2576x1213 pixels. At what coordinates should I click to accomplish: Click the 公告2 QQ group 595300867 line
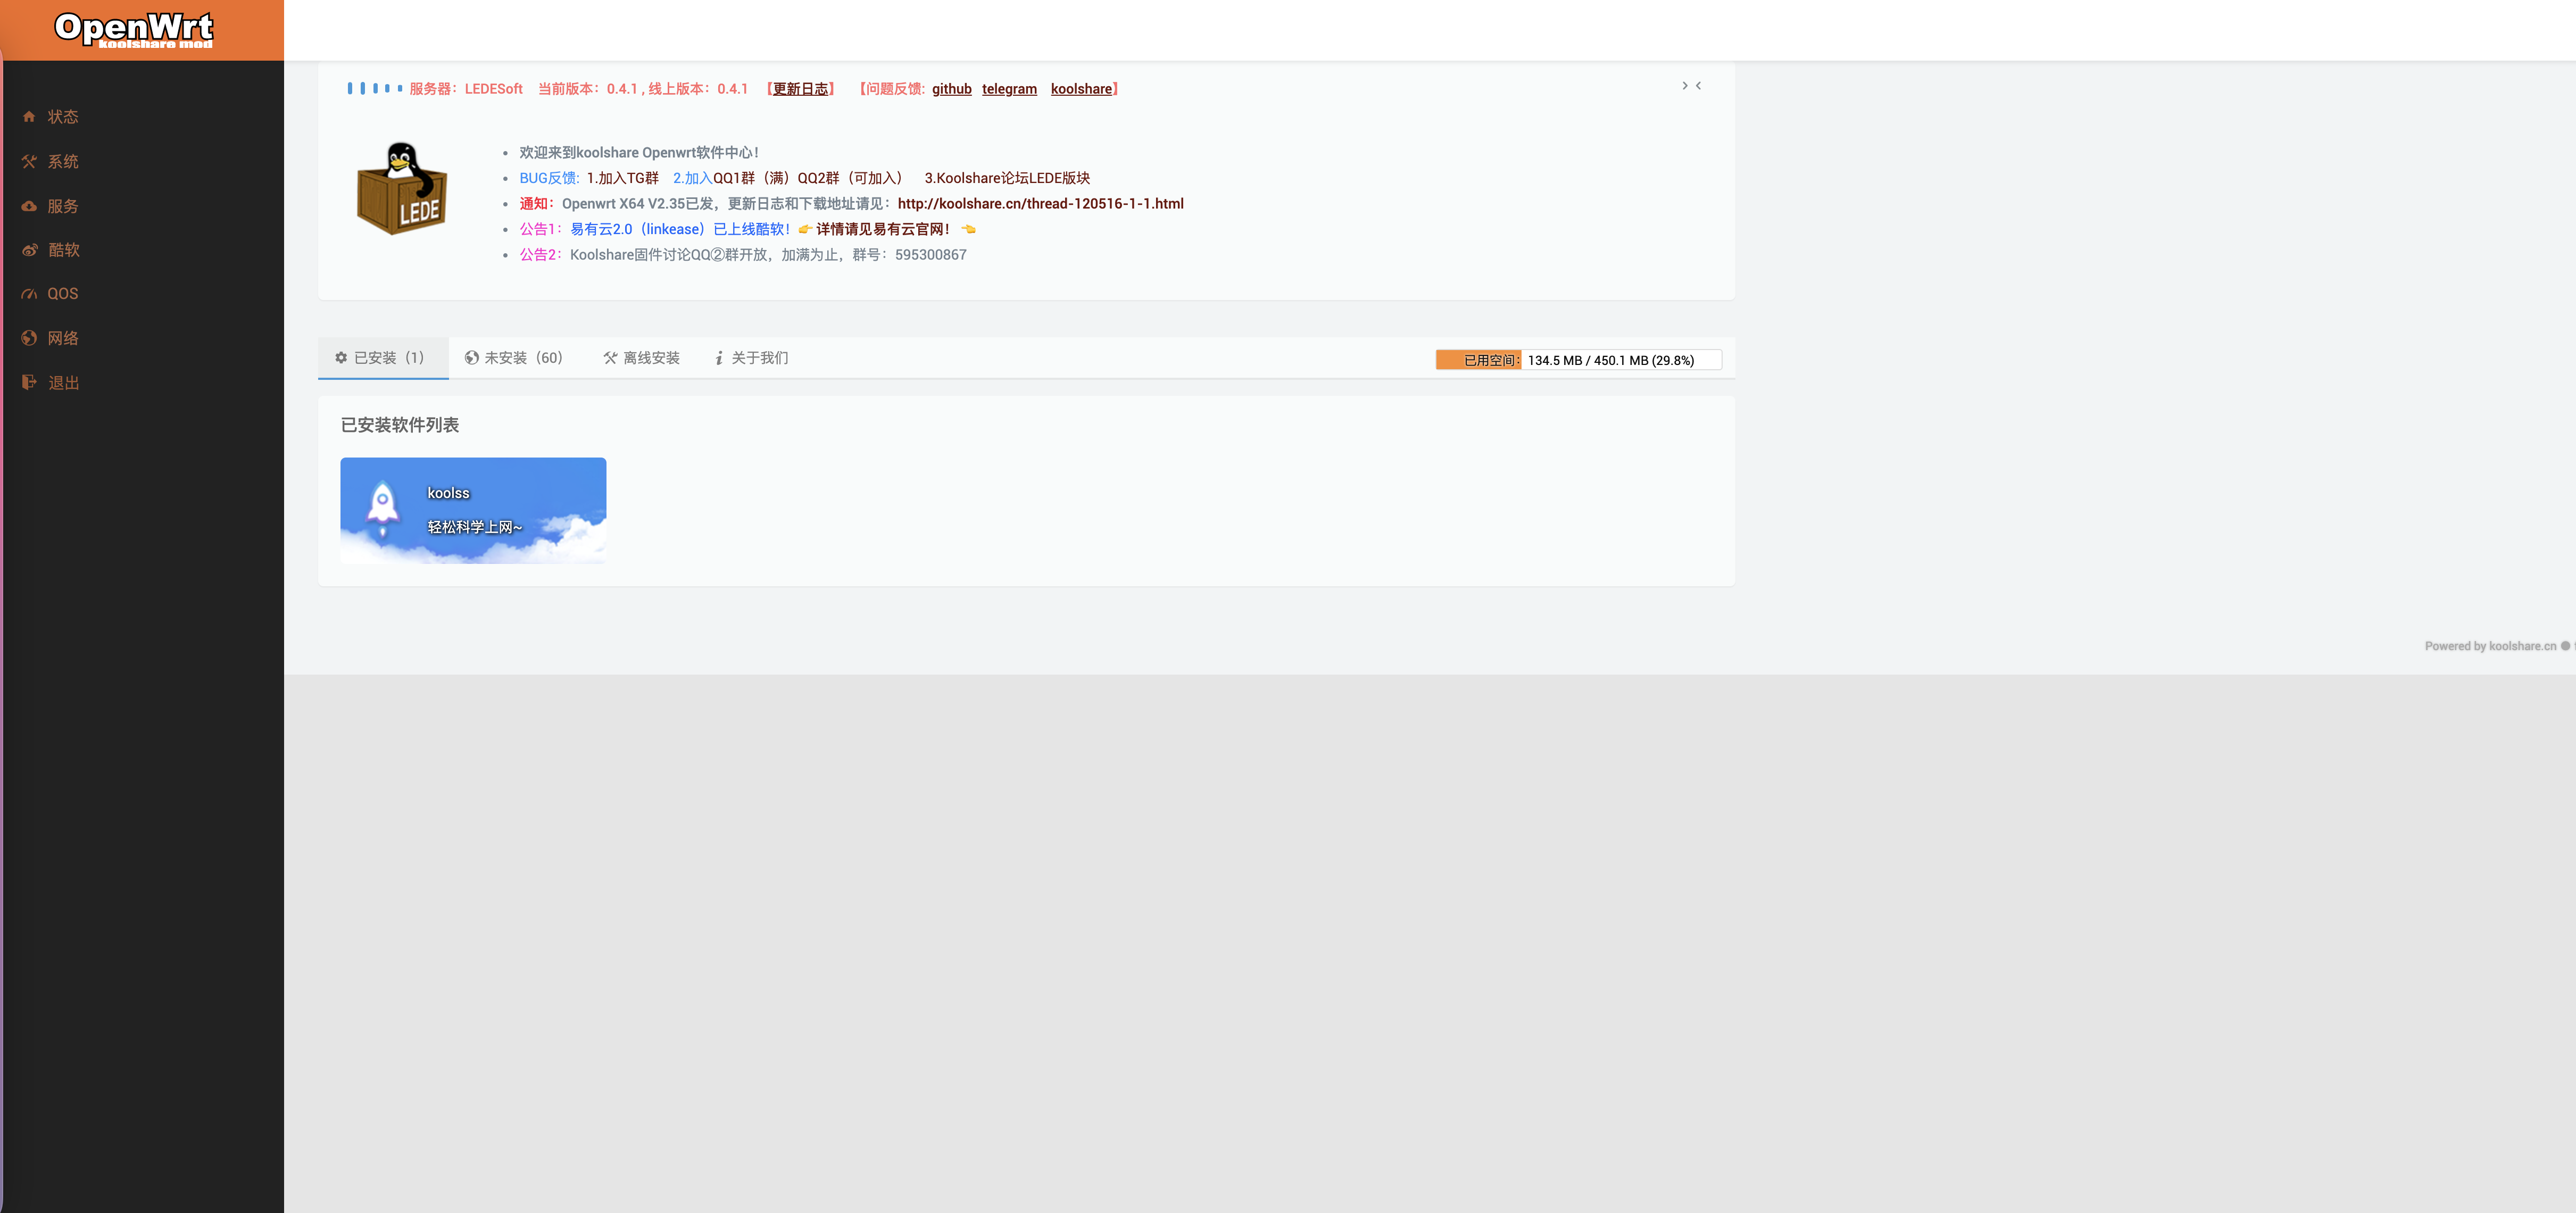[x=743, y=255]
